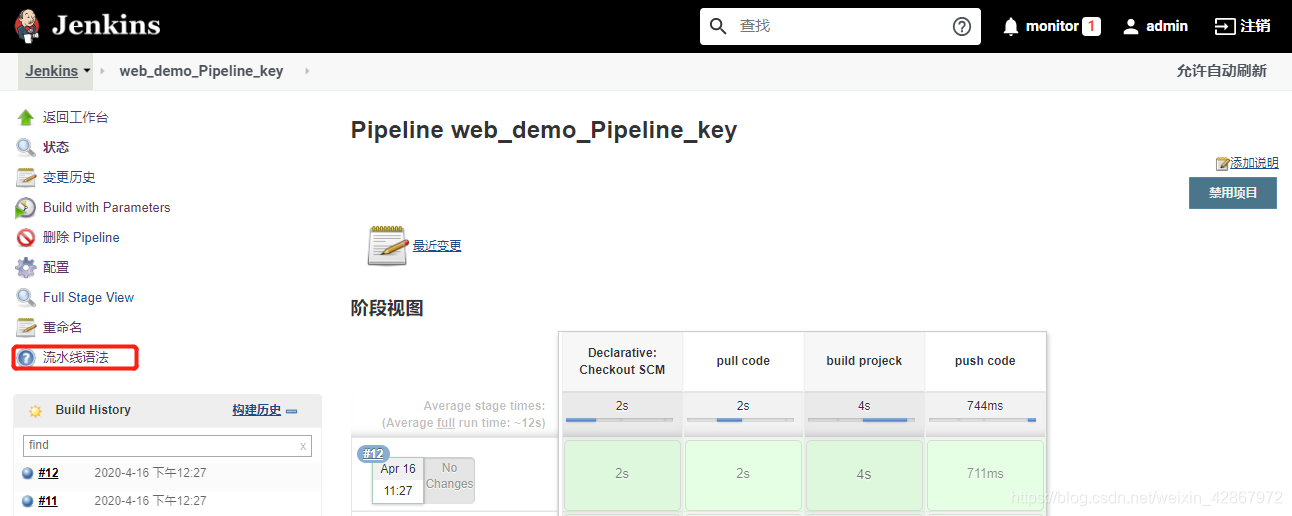Click the search magnifier icon
This screenshot has height=516, width=1292.
click(718, 26)
